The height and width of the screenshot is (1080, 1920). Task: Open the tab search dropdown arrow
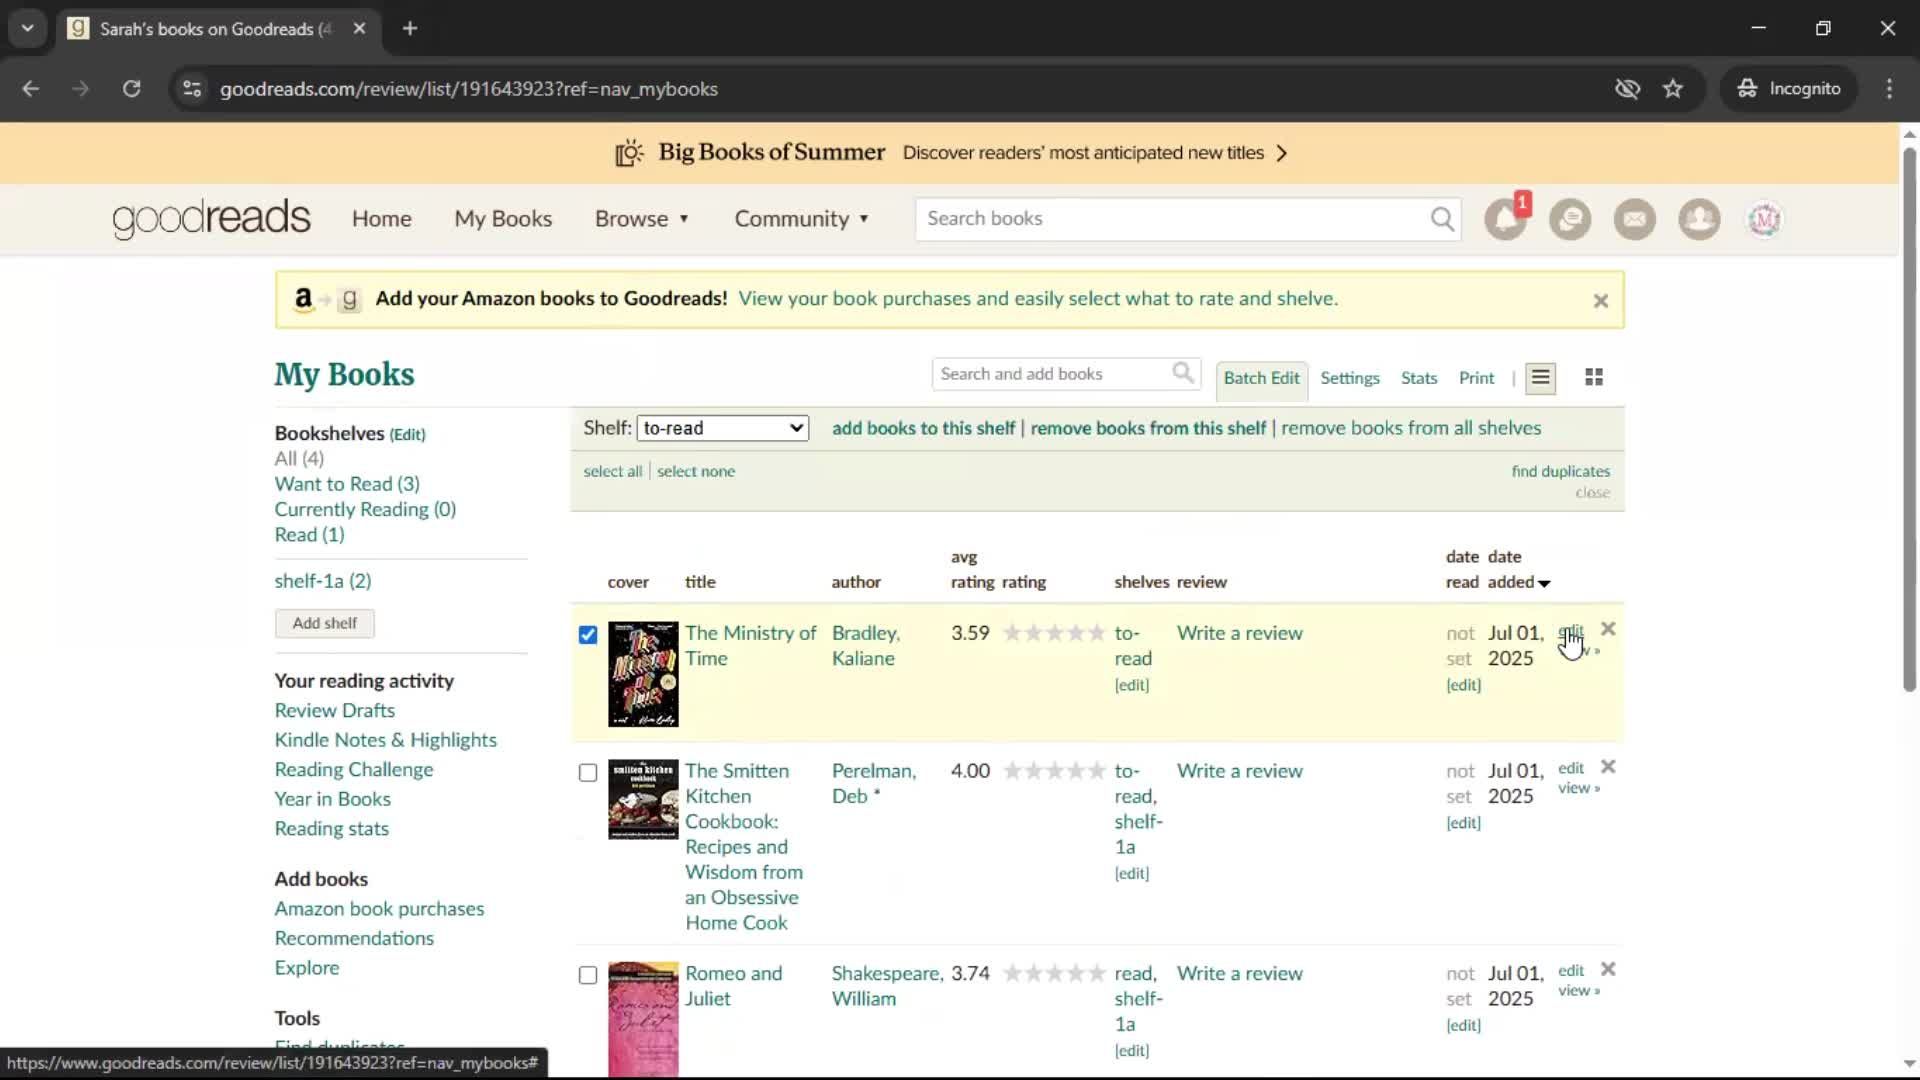tap(28, 28)
